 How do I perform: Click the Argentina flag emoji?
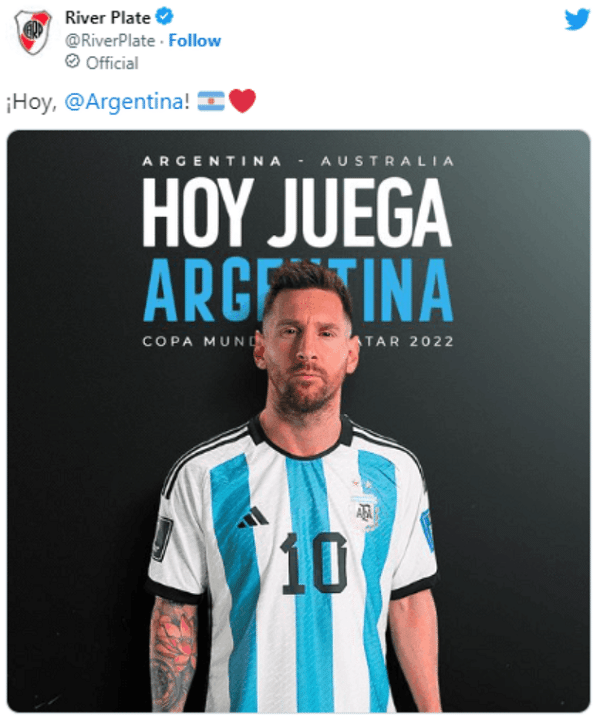pyautogui.click(x=211, y=101)
